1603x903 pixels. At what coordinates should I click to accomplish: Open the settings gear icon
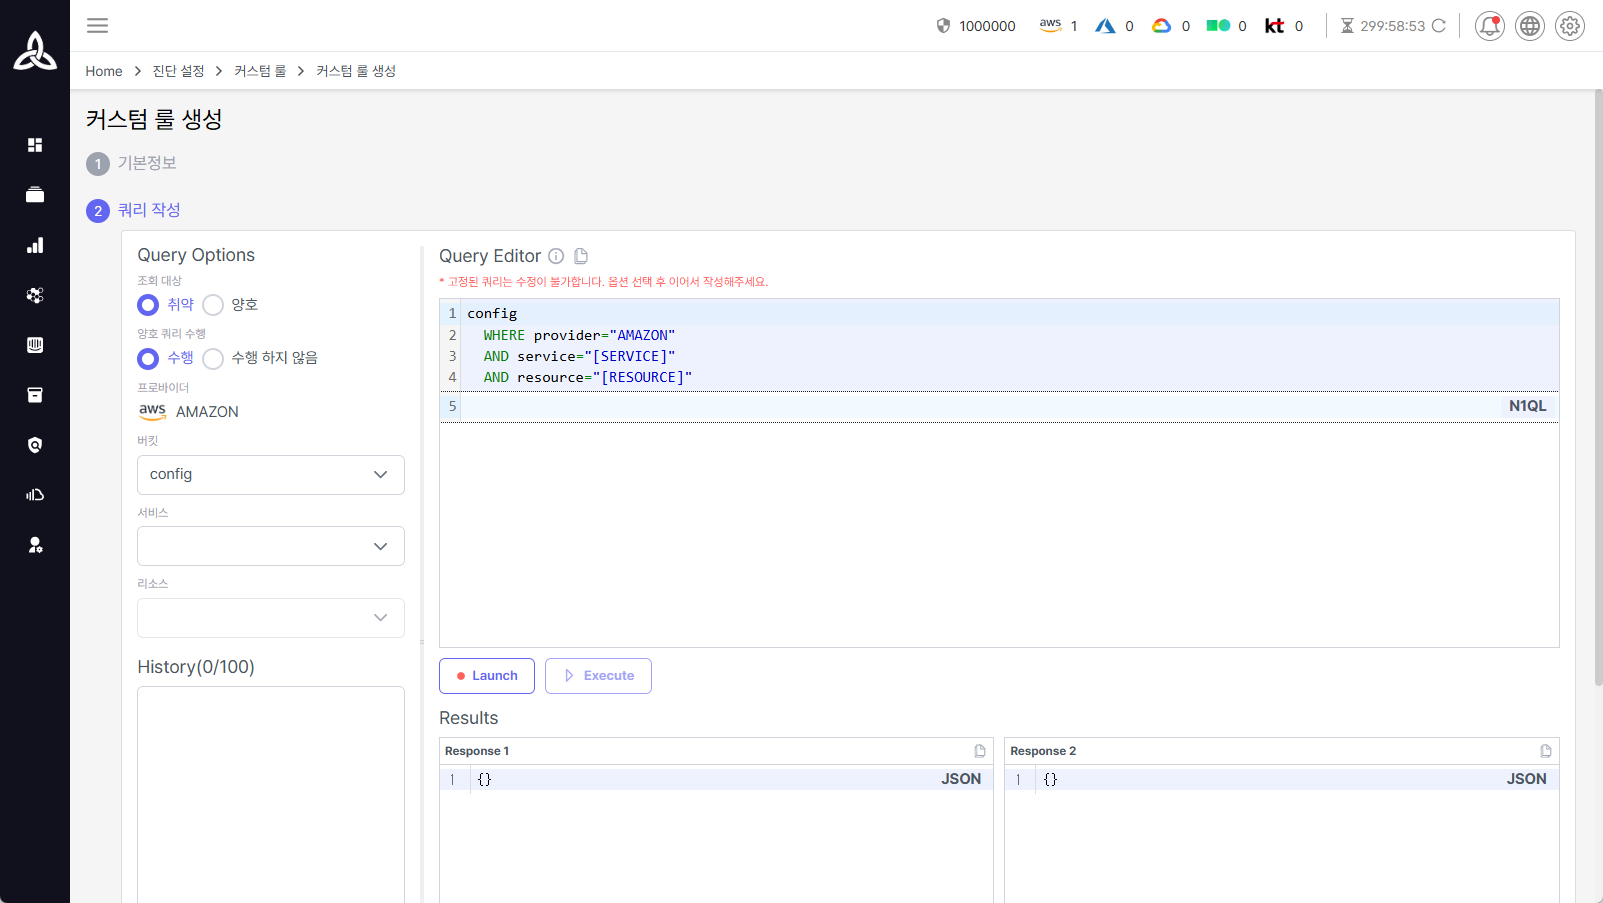1569,26
